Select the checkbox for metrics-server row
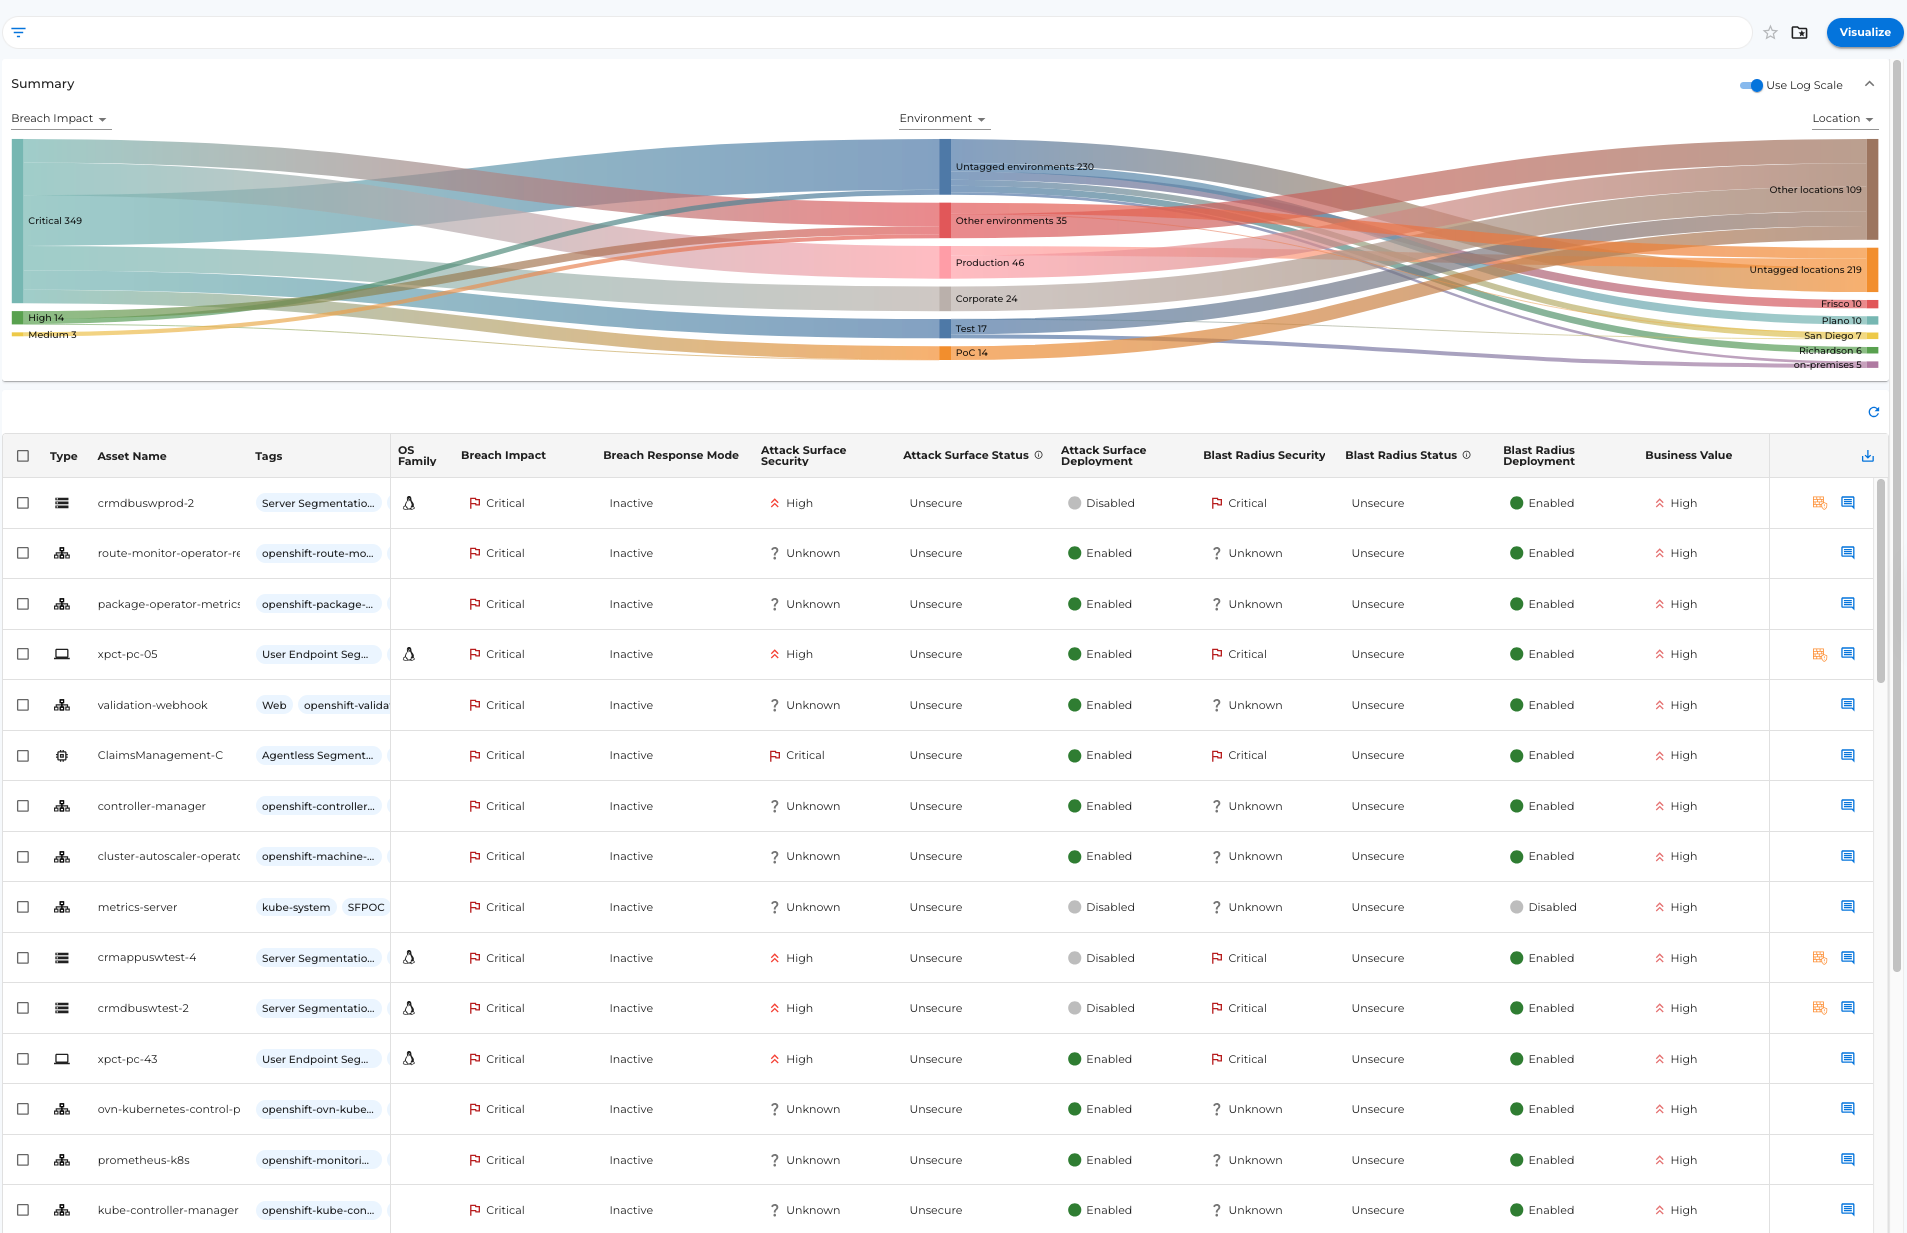Viewport: 1907px width, 1233px height. pos(23,907)
